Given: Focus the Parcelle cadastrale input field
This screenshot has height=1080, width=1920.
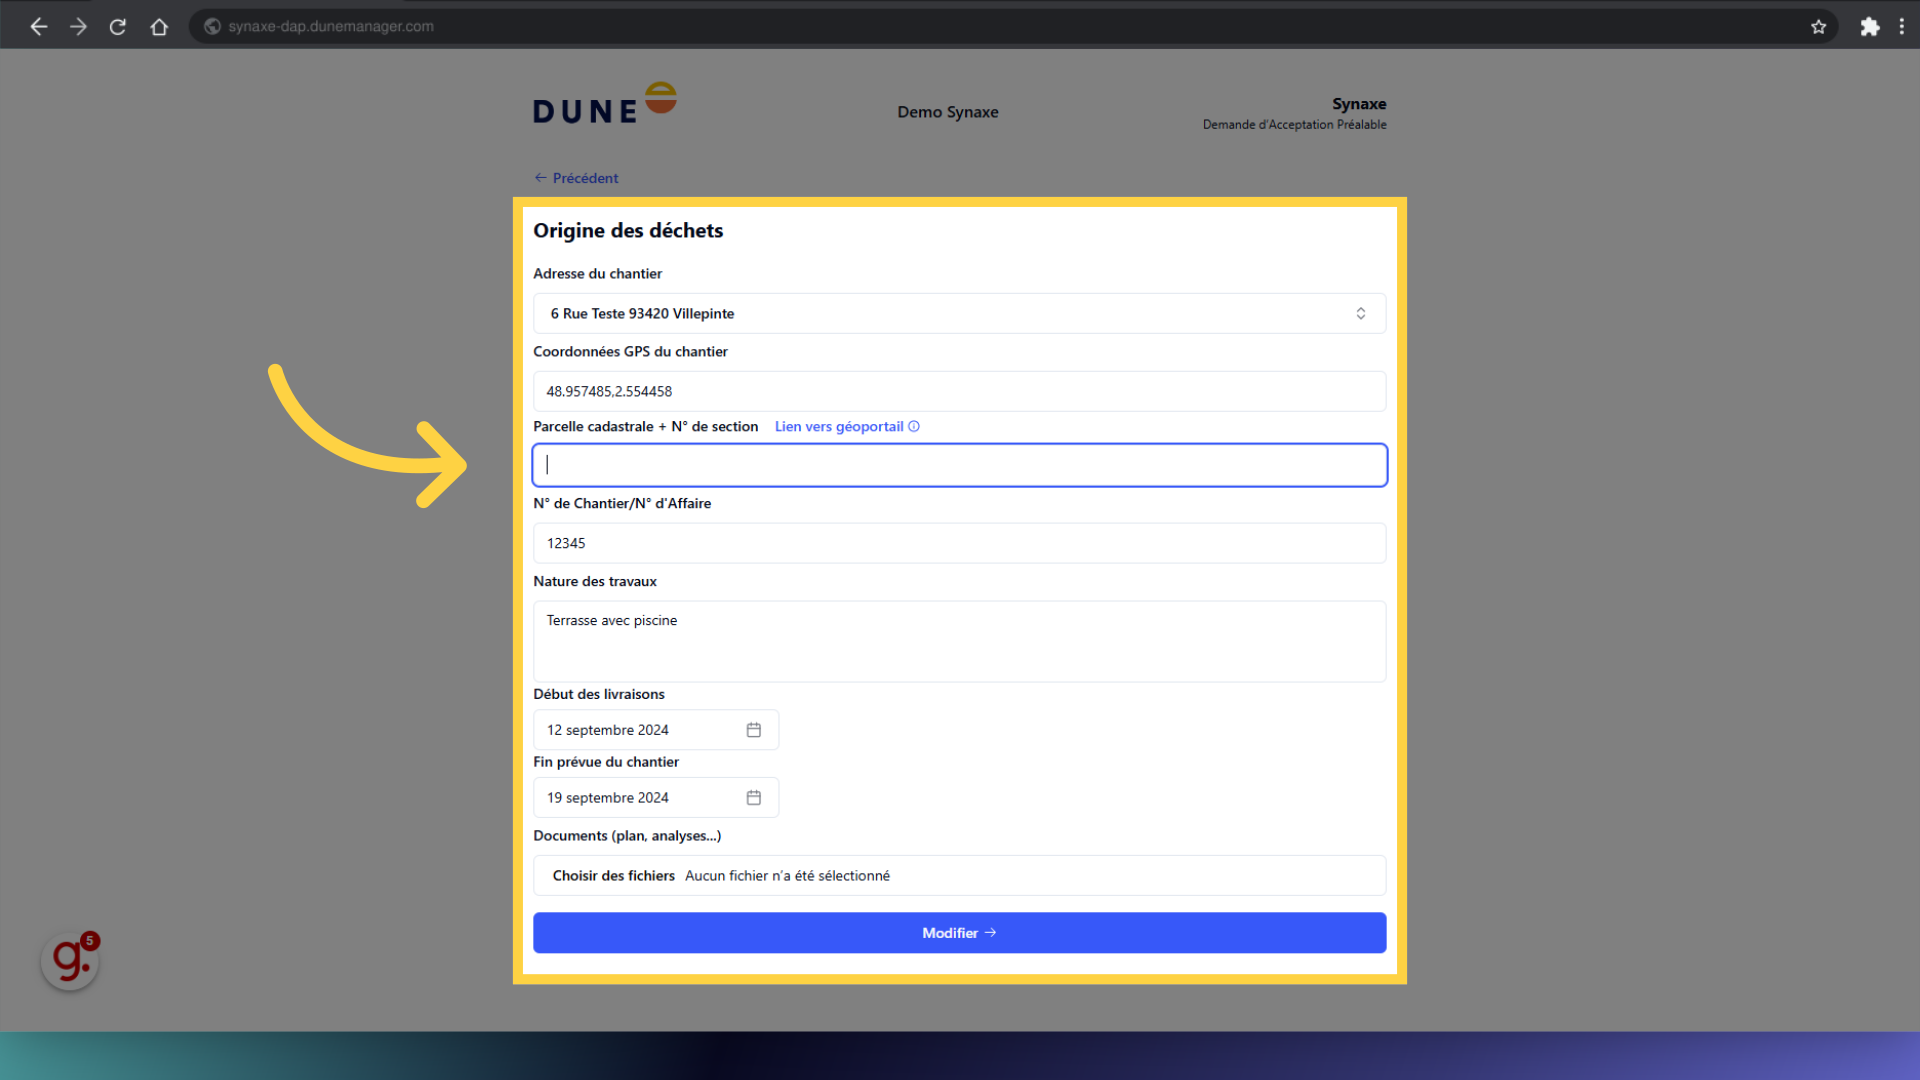Looking at the screenshot, I should click(x=959, y=465).
